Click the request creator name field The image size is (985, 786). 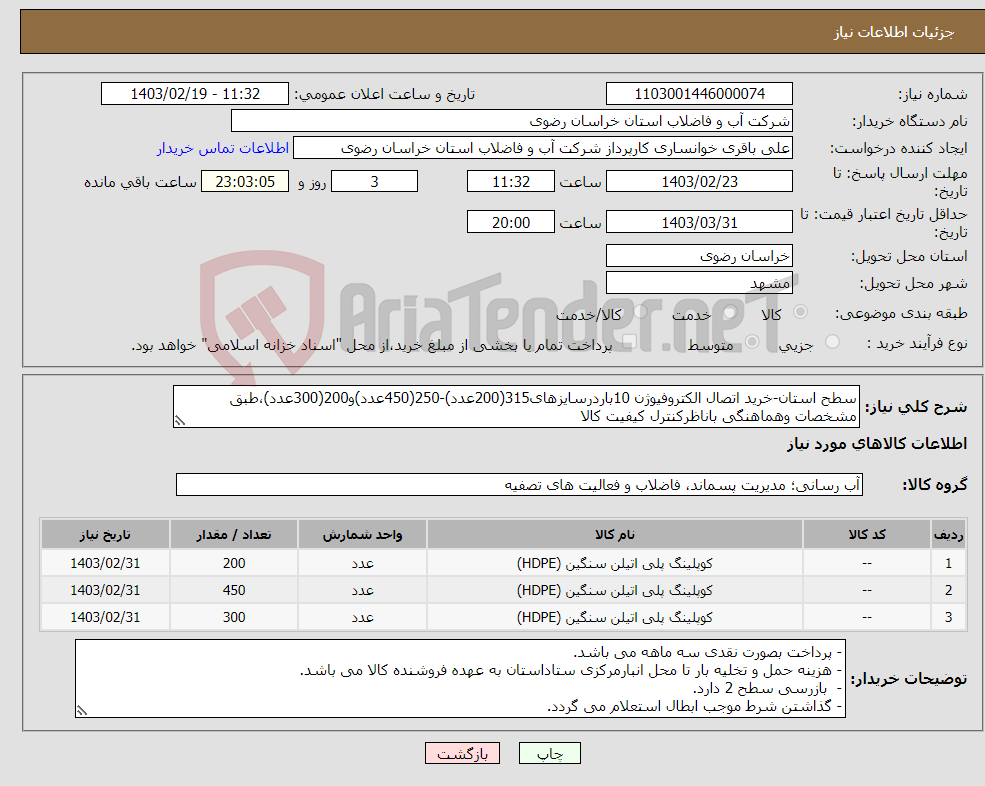coord(543,148)
